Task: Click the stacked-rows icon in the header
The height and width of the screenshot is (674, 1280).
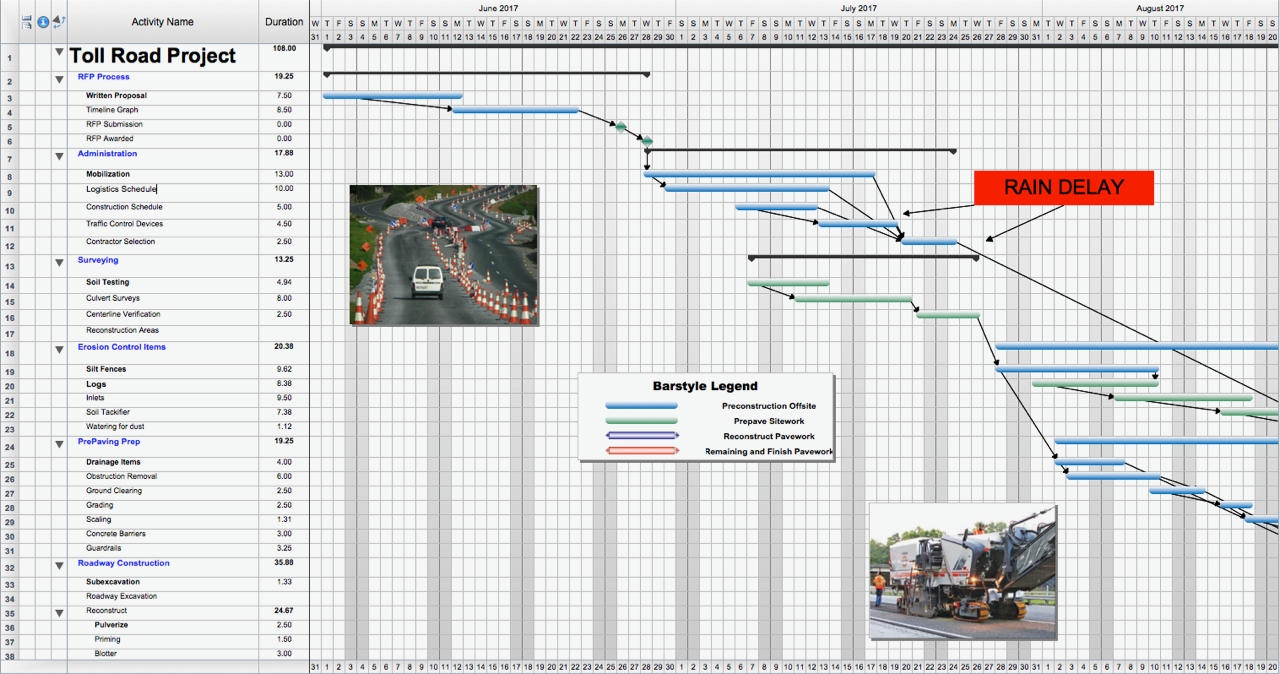Action: click(27, 22)
